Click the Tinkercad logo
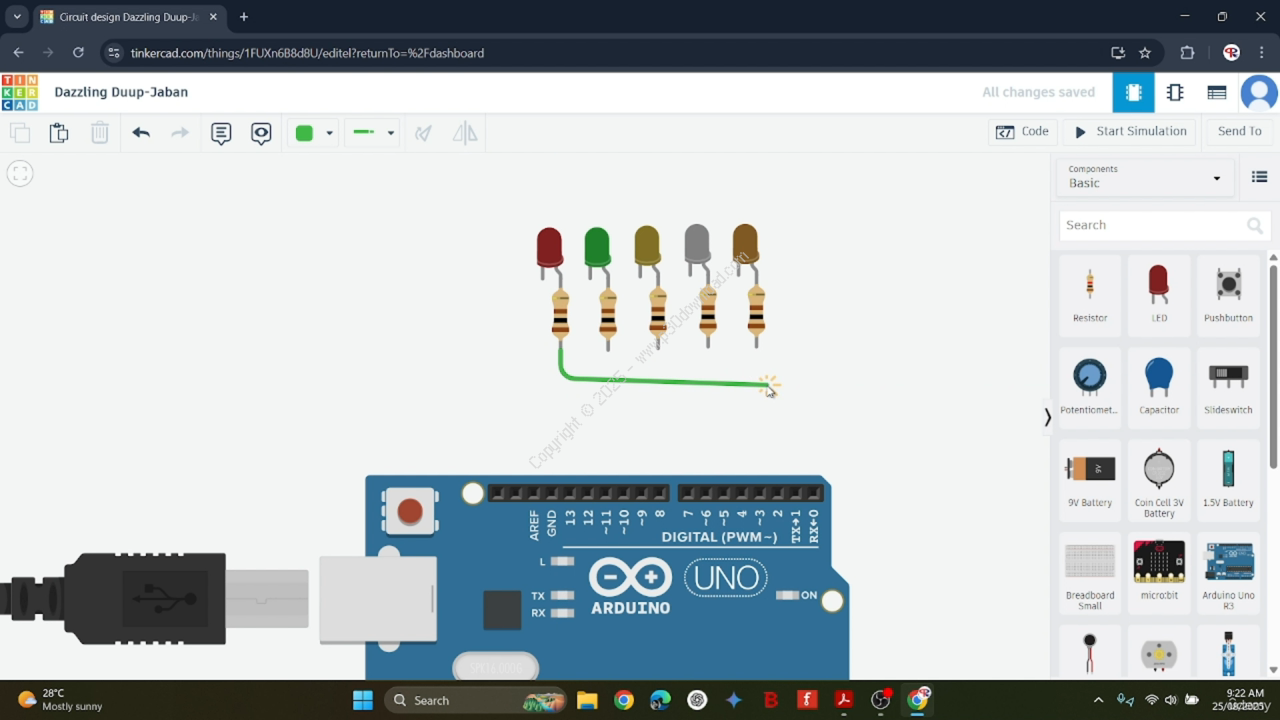 [x=20, y=92]
